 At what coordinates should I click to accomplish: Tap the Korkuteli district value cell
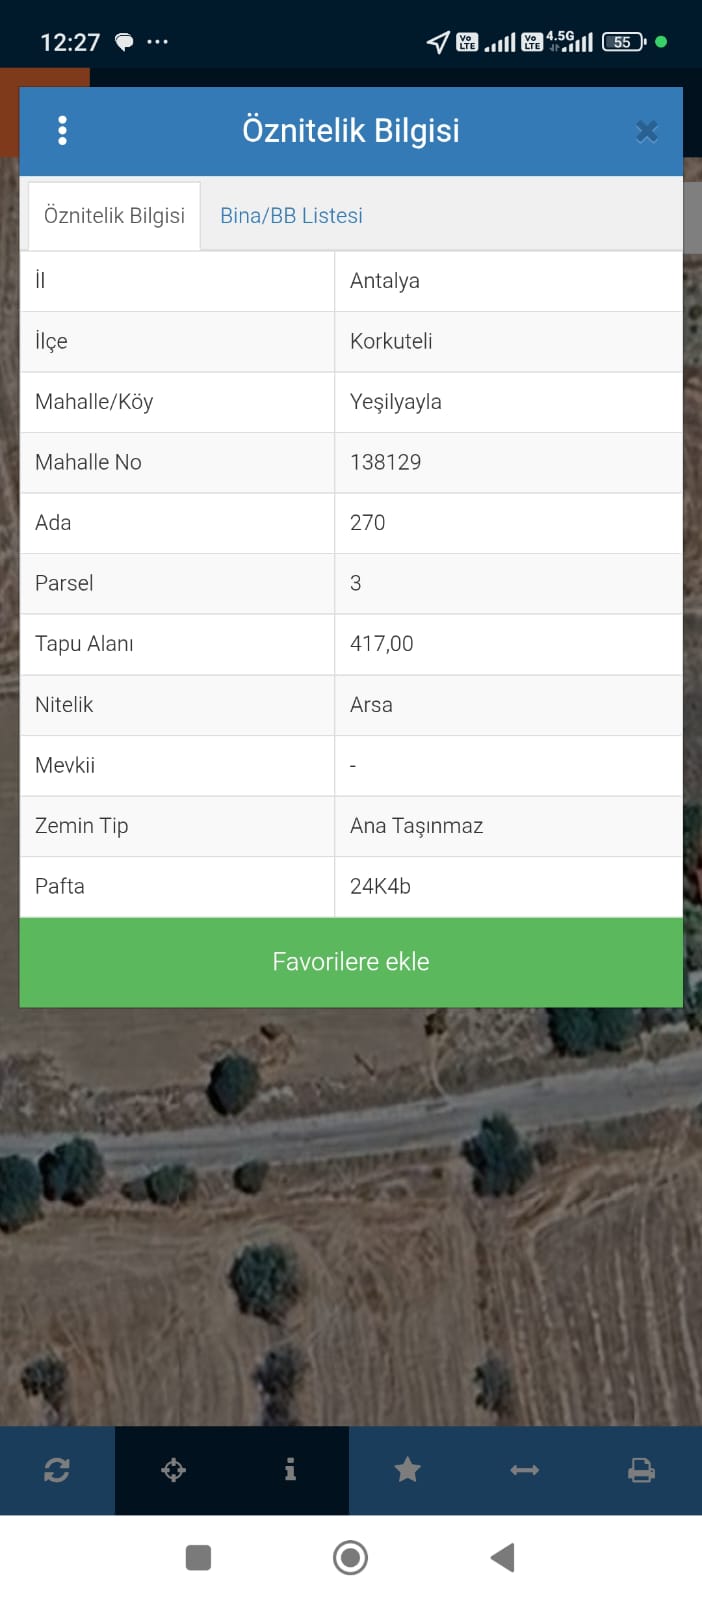tap(391, 341)
